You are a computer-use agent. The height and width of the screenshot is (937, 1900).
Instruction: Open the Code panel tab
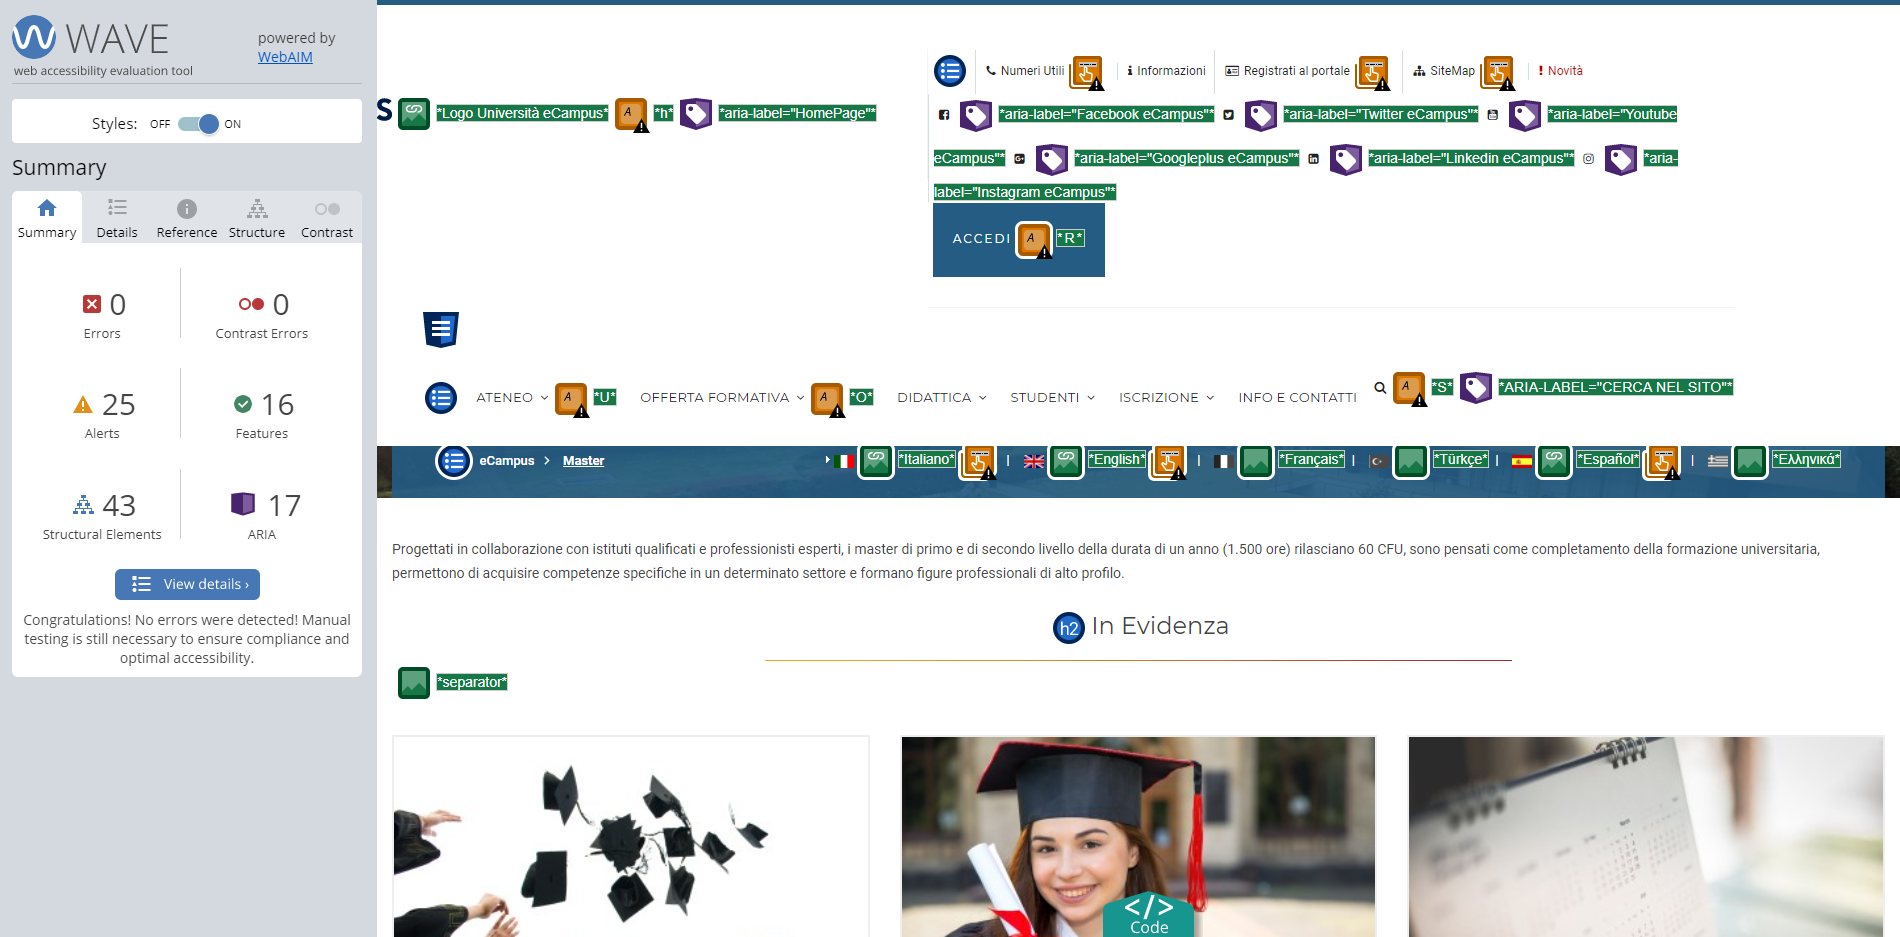click(x=1148, y=915)
